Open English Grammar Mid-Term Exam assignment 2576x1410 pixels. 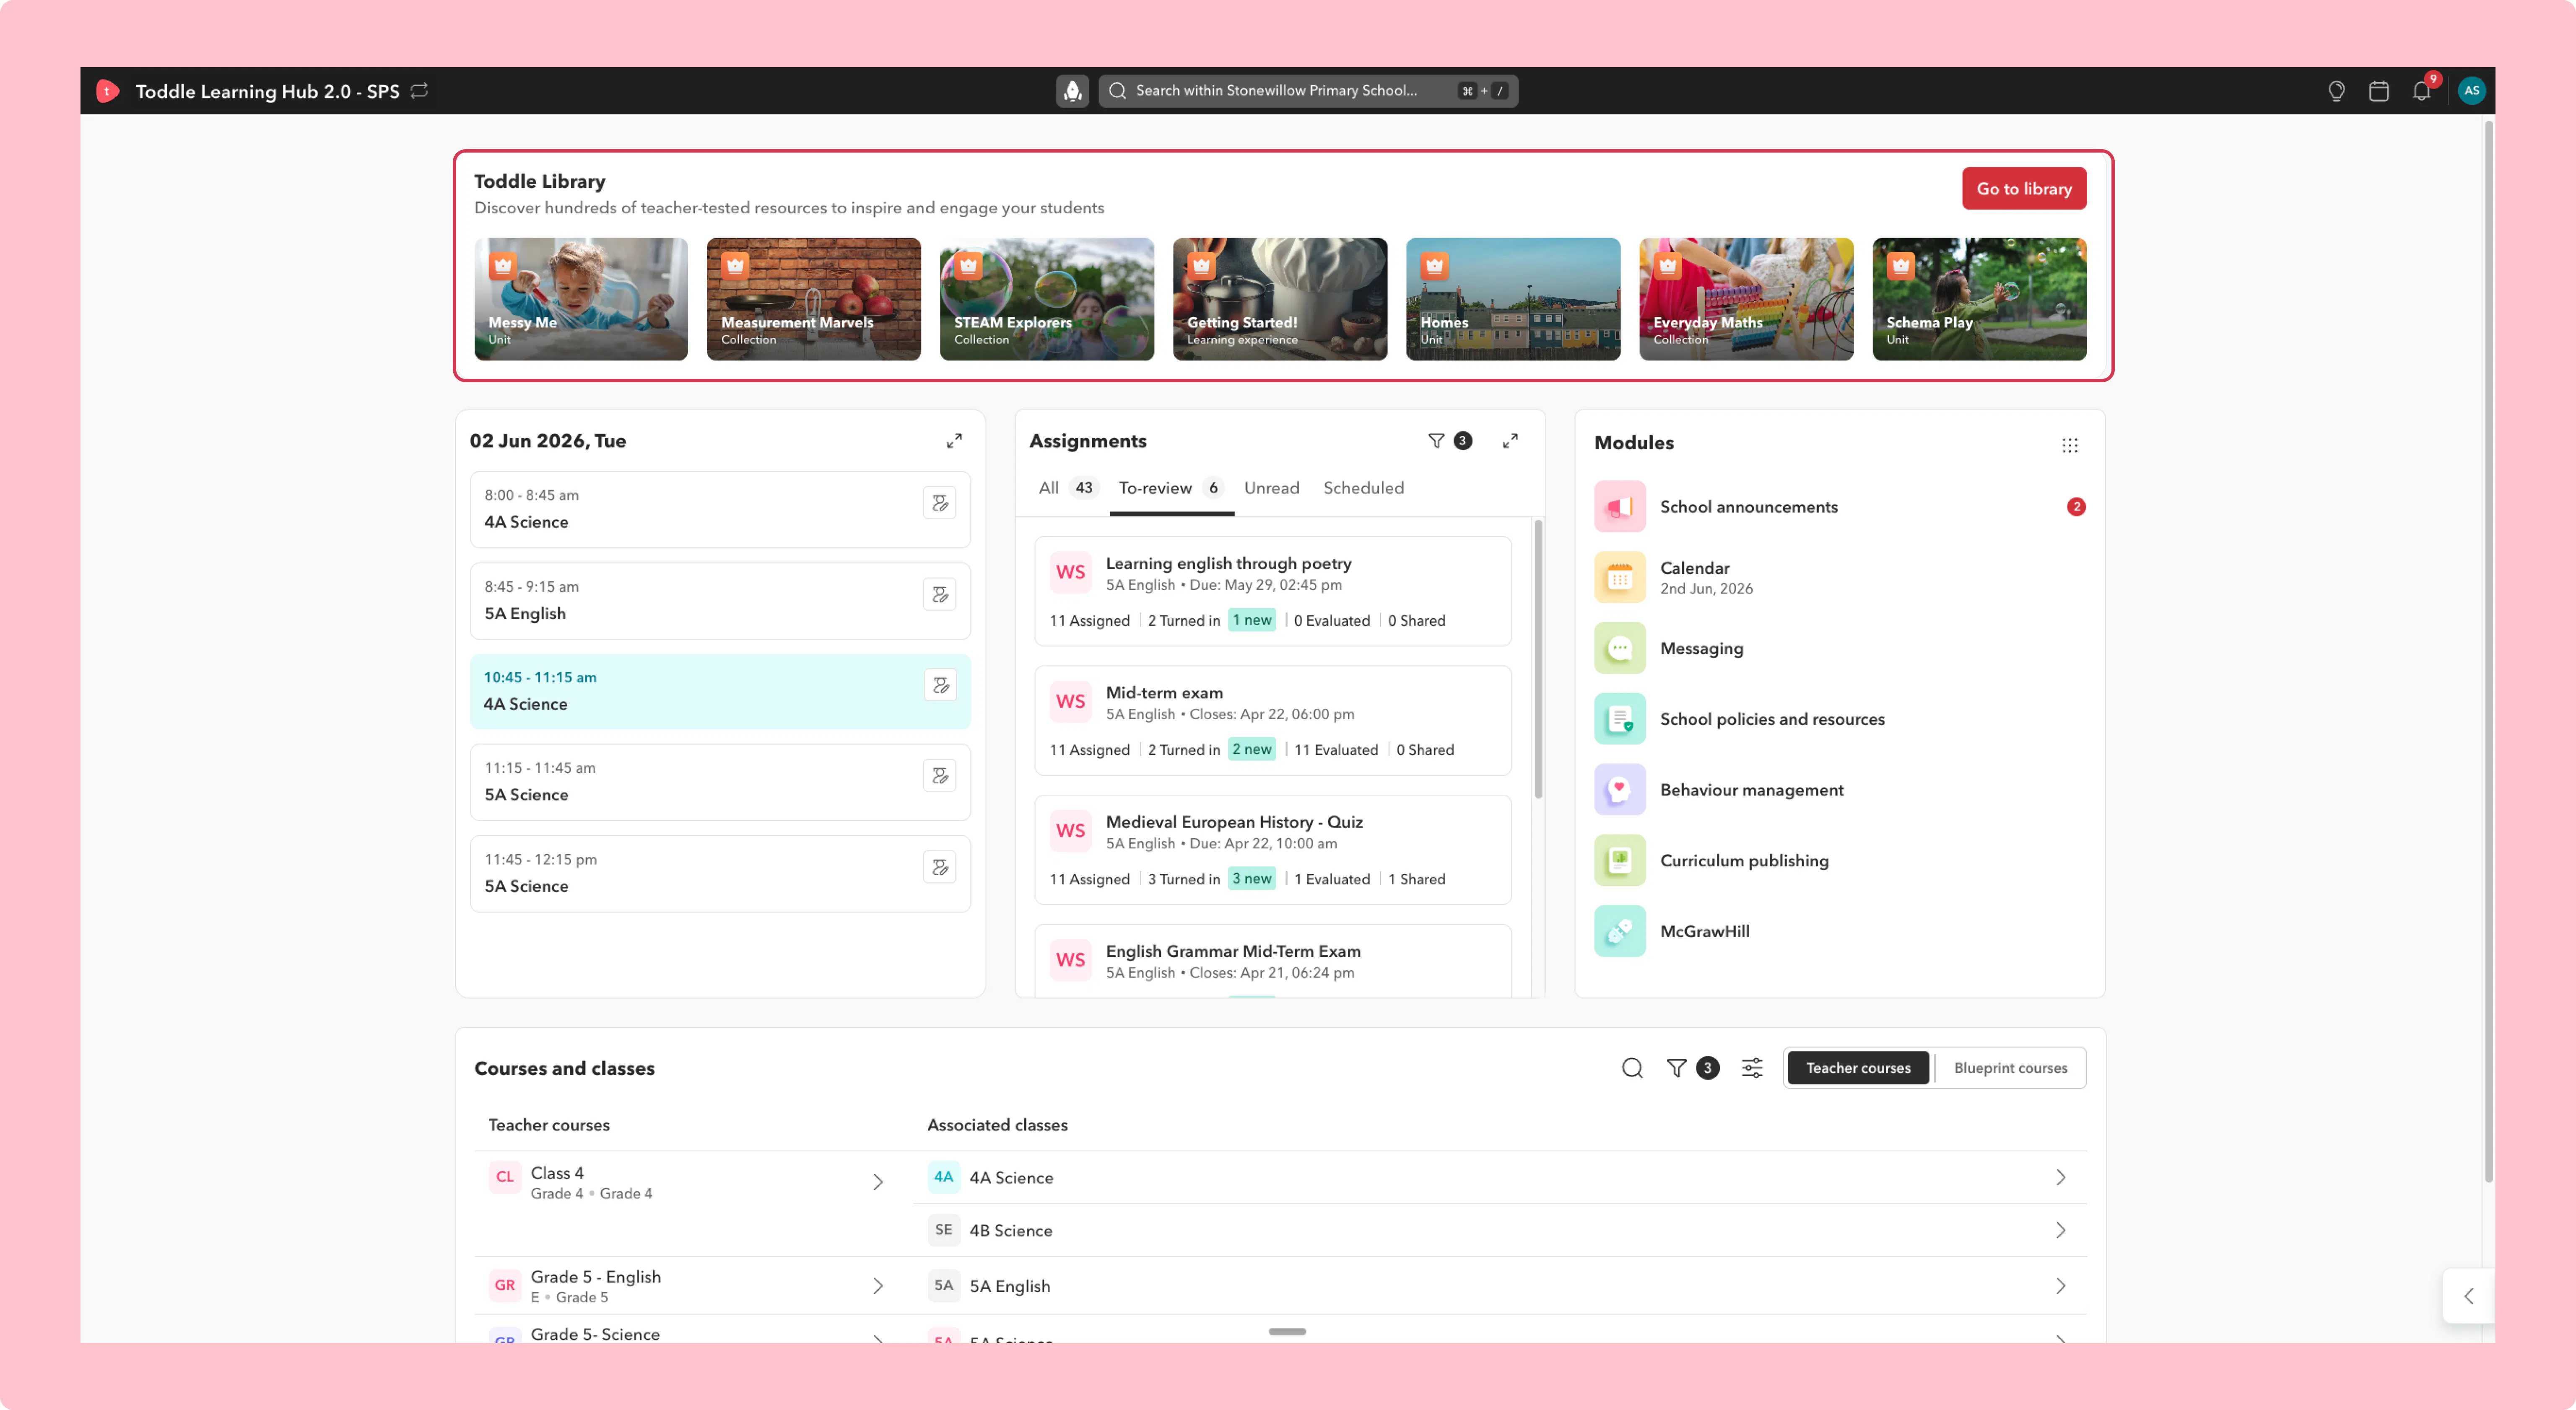(1272, 961)
